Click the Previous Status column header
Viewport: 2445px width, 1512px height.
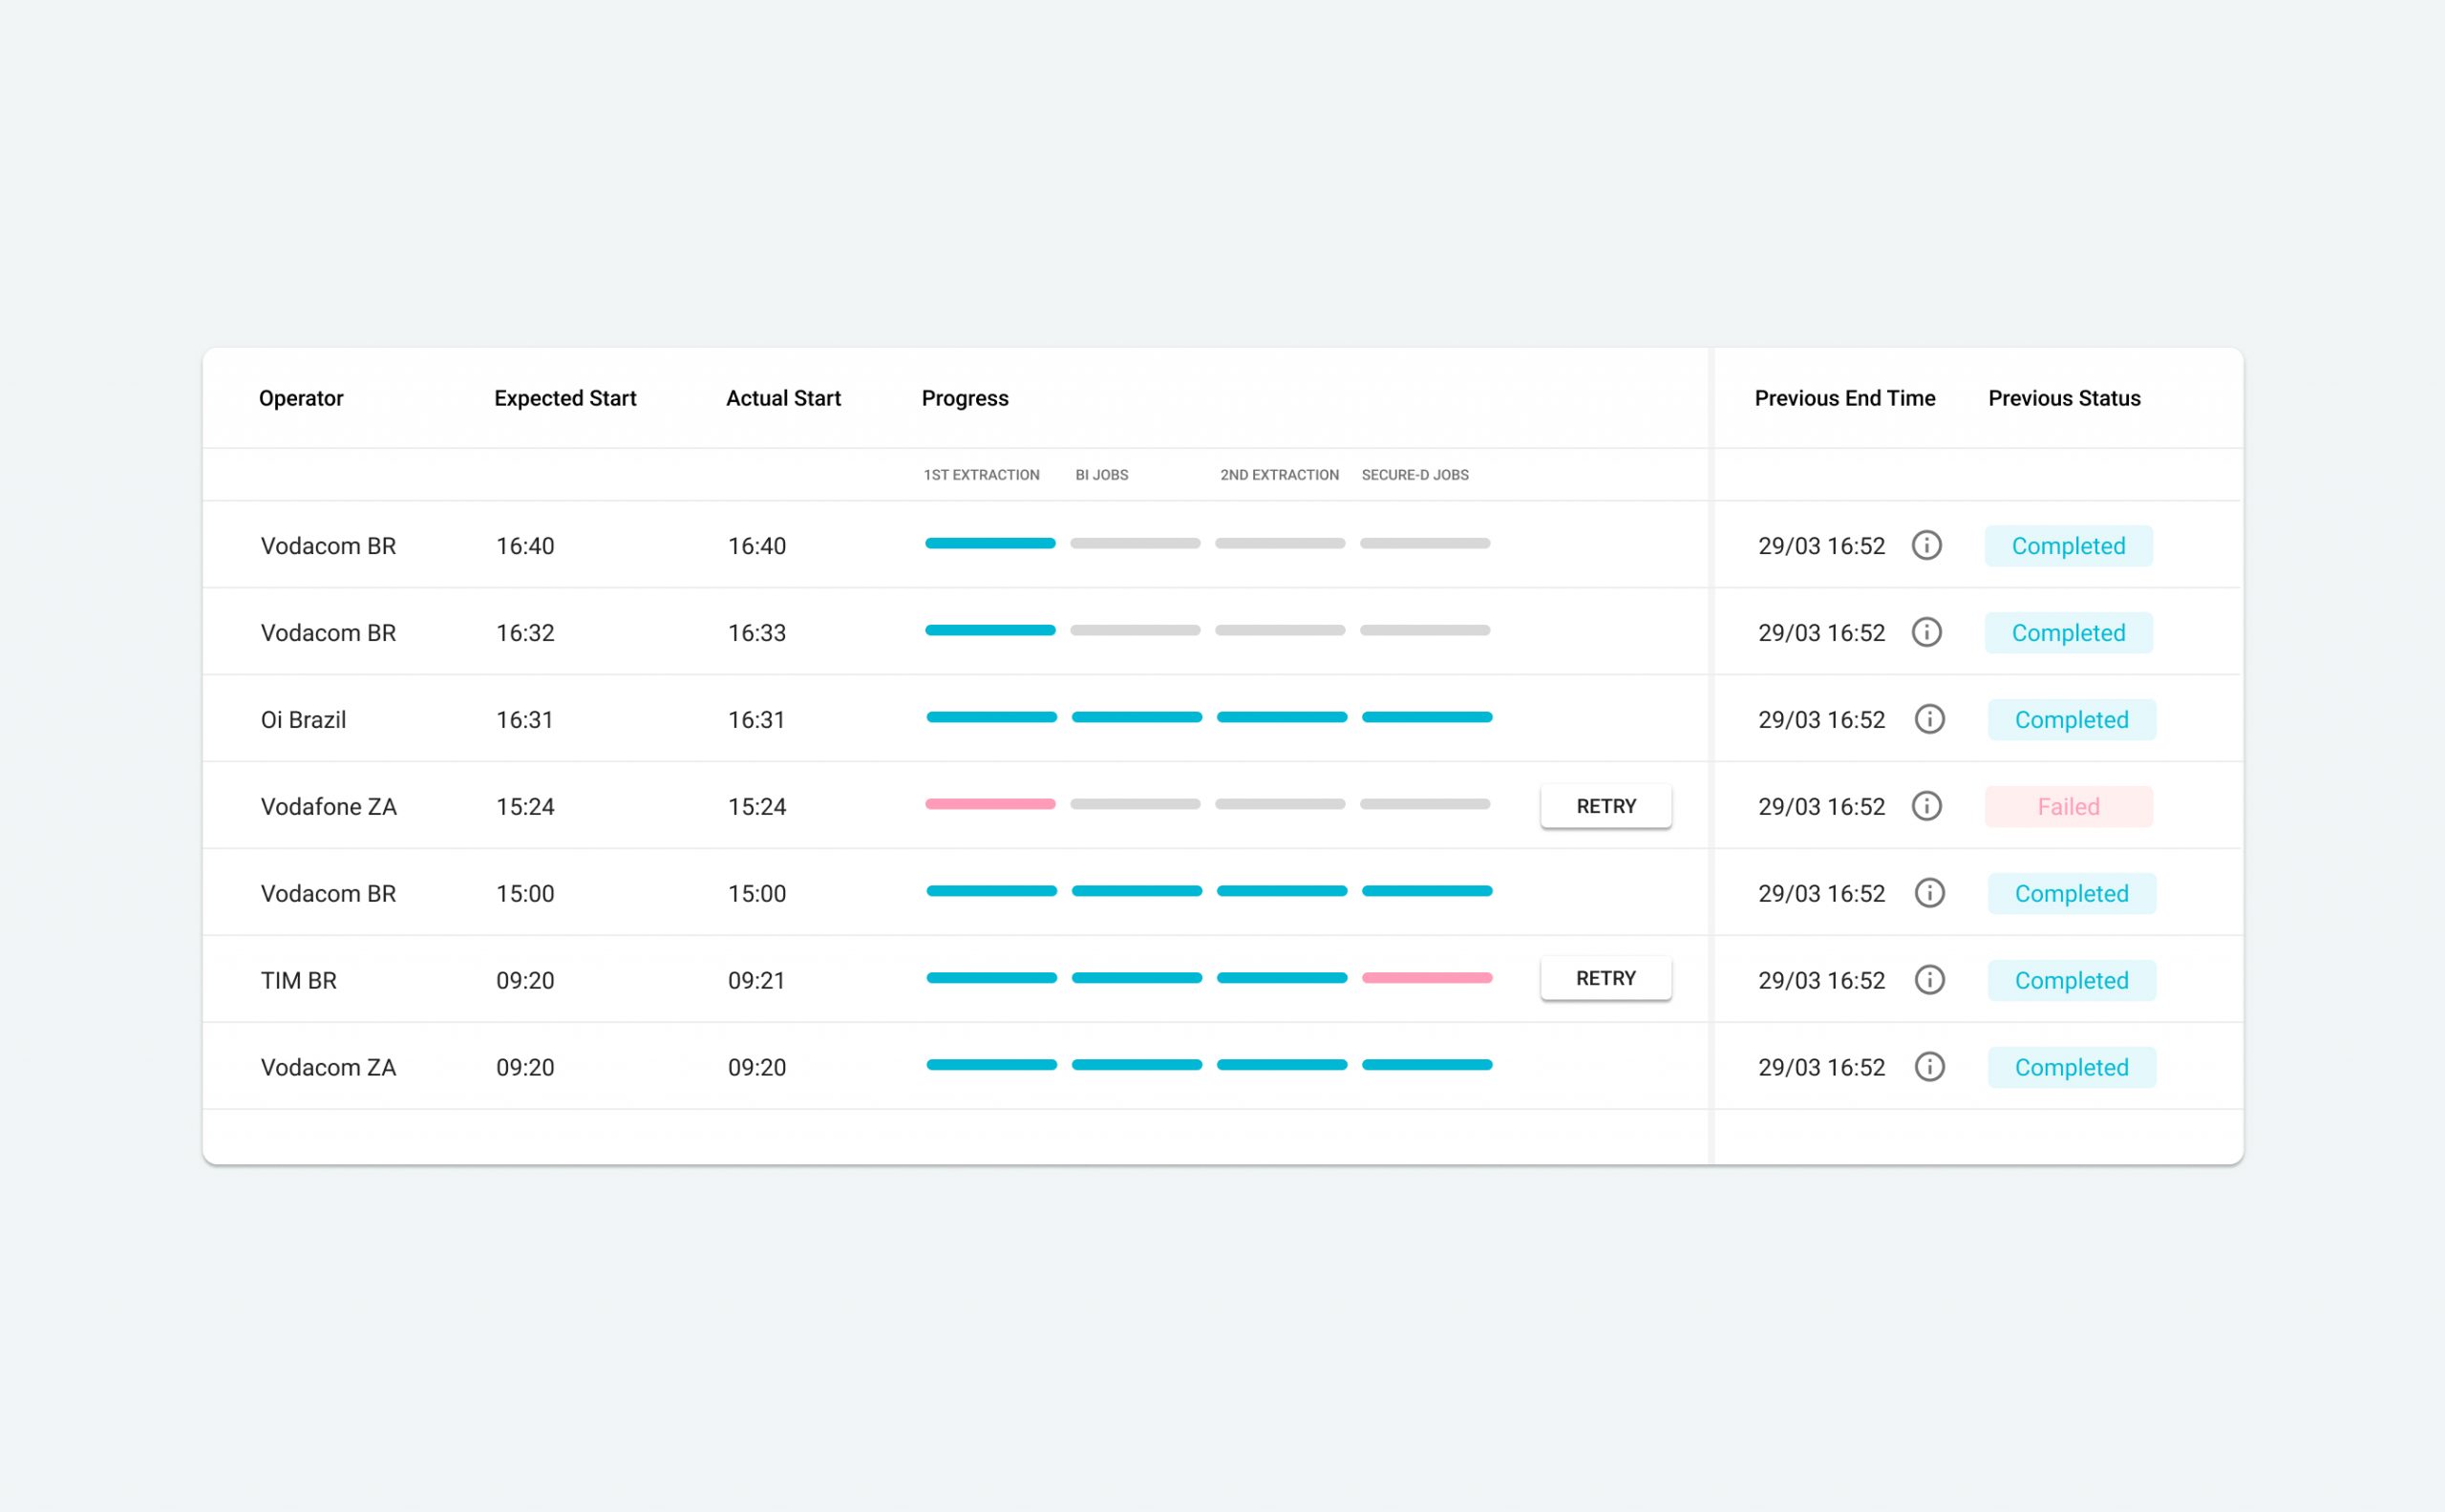2063,398
